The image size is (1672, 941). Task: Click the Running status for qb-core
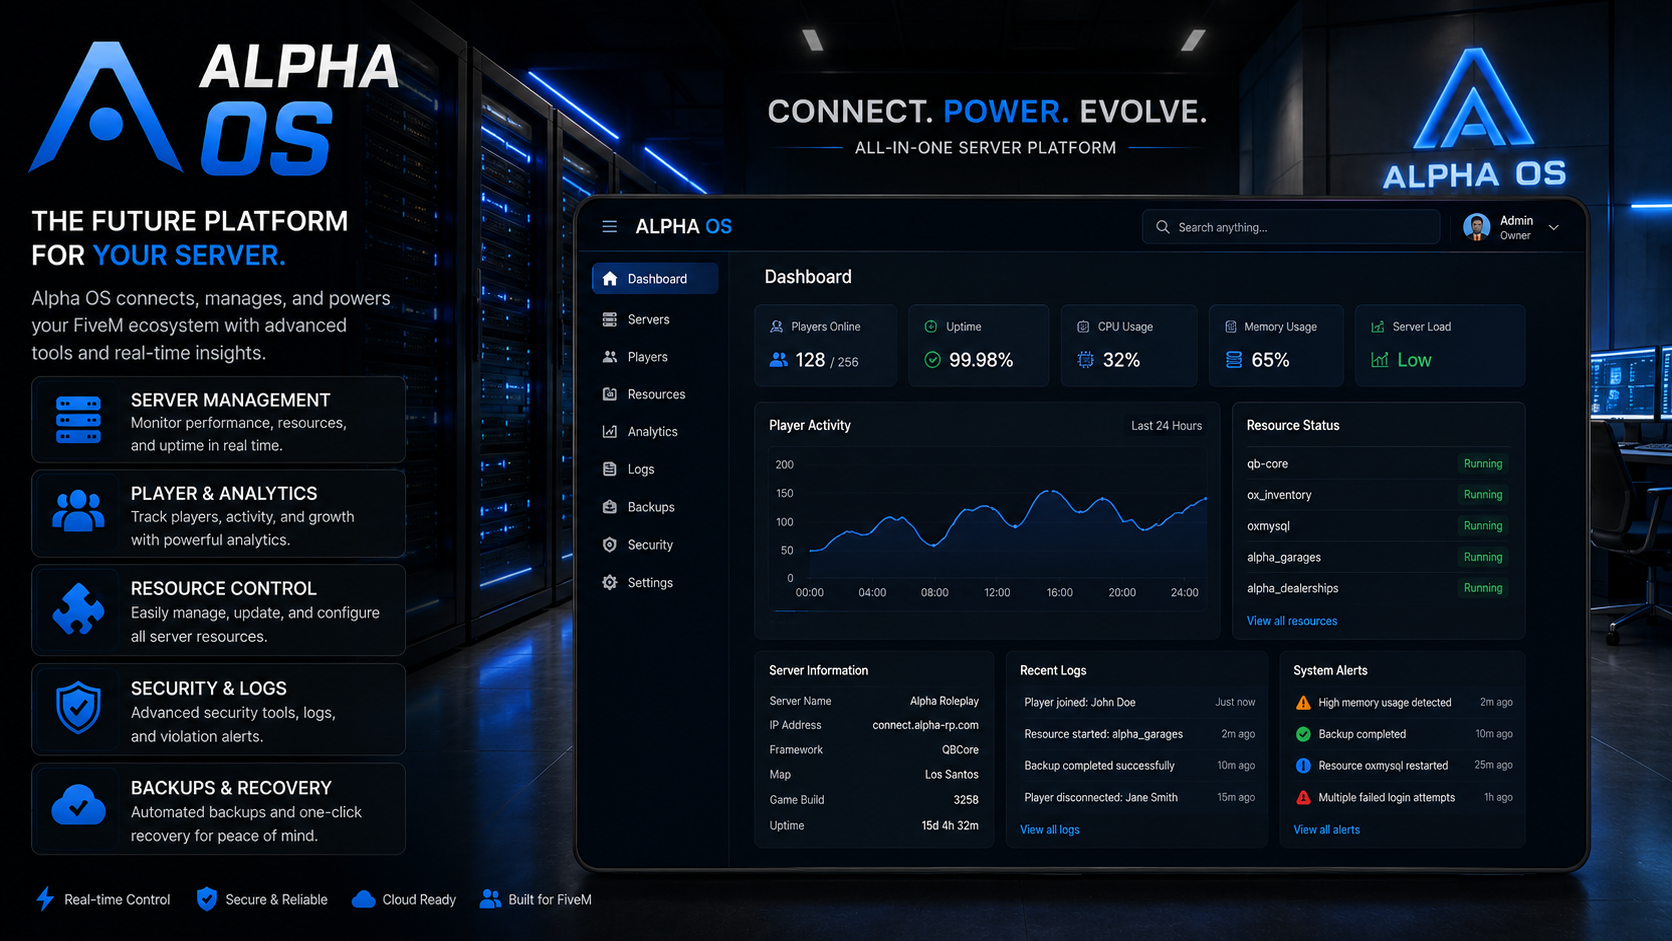1482,464
